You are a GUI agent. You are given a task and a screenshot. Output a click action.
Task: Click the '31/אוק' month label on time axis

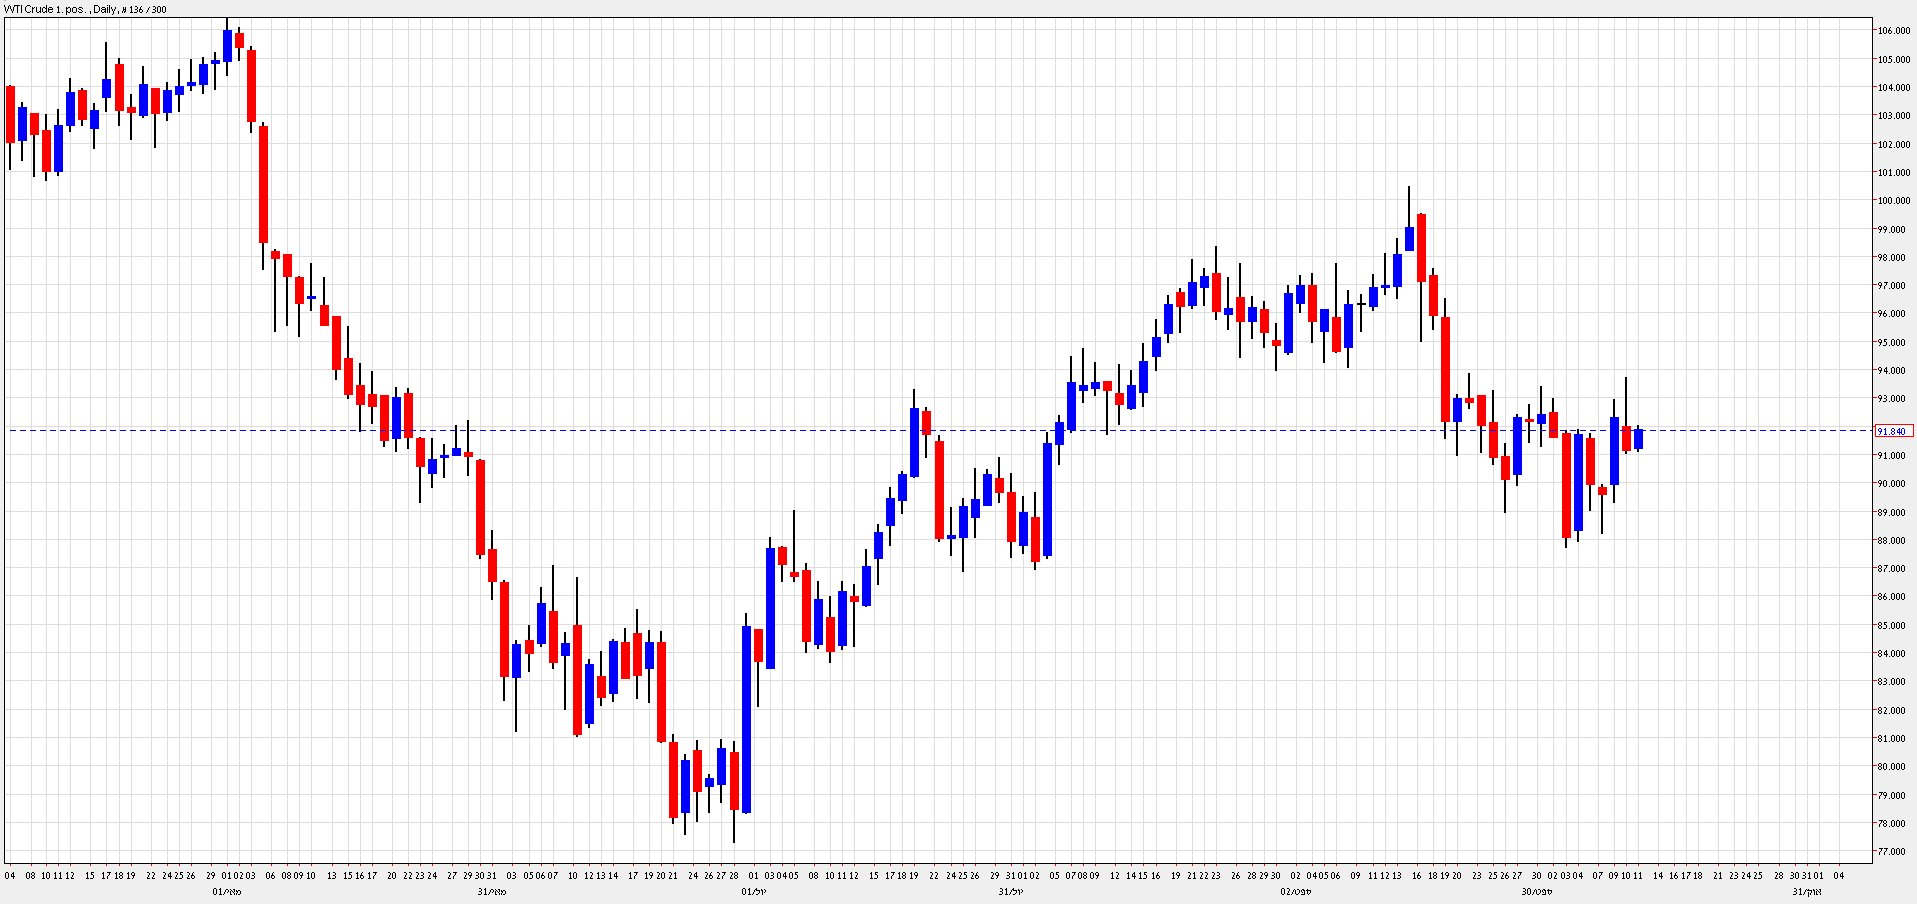[1807, 891]
